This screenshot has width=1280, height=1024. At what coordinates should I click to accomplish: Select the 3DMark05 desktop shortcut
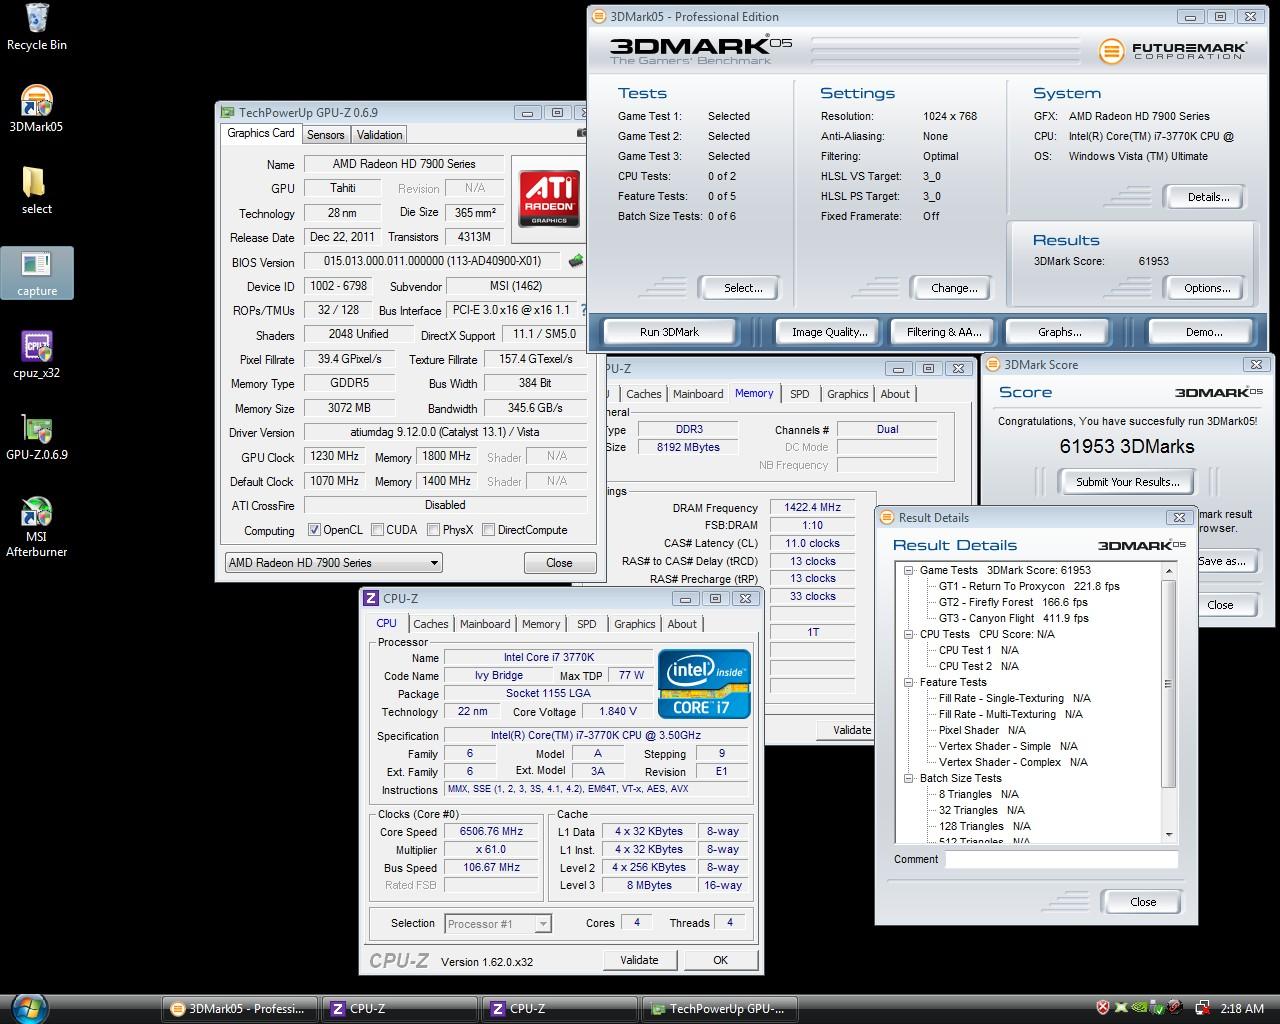[36, 109]
